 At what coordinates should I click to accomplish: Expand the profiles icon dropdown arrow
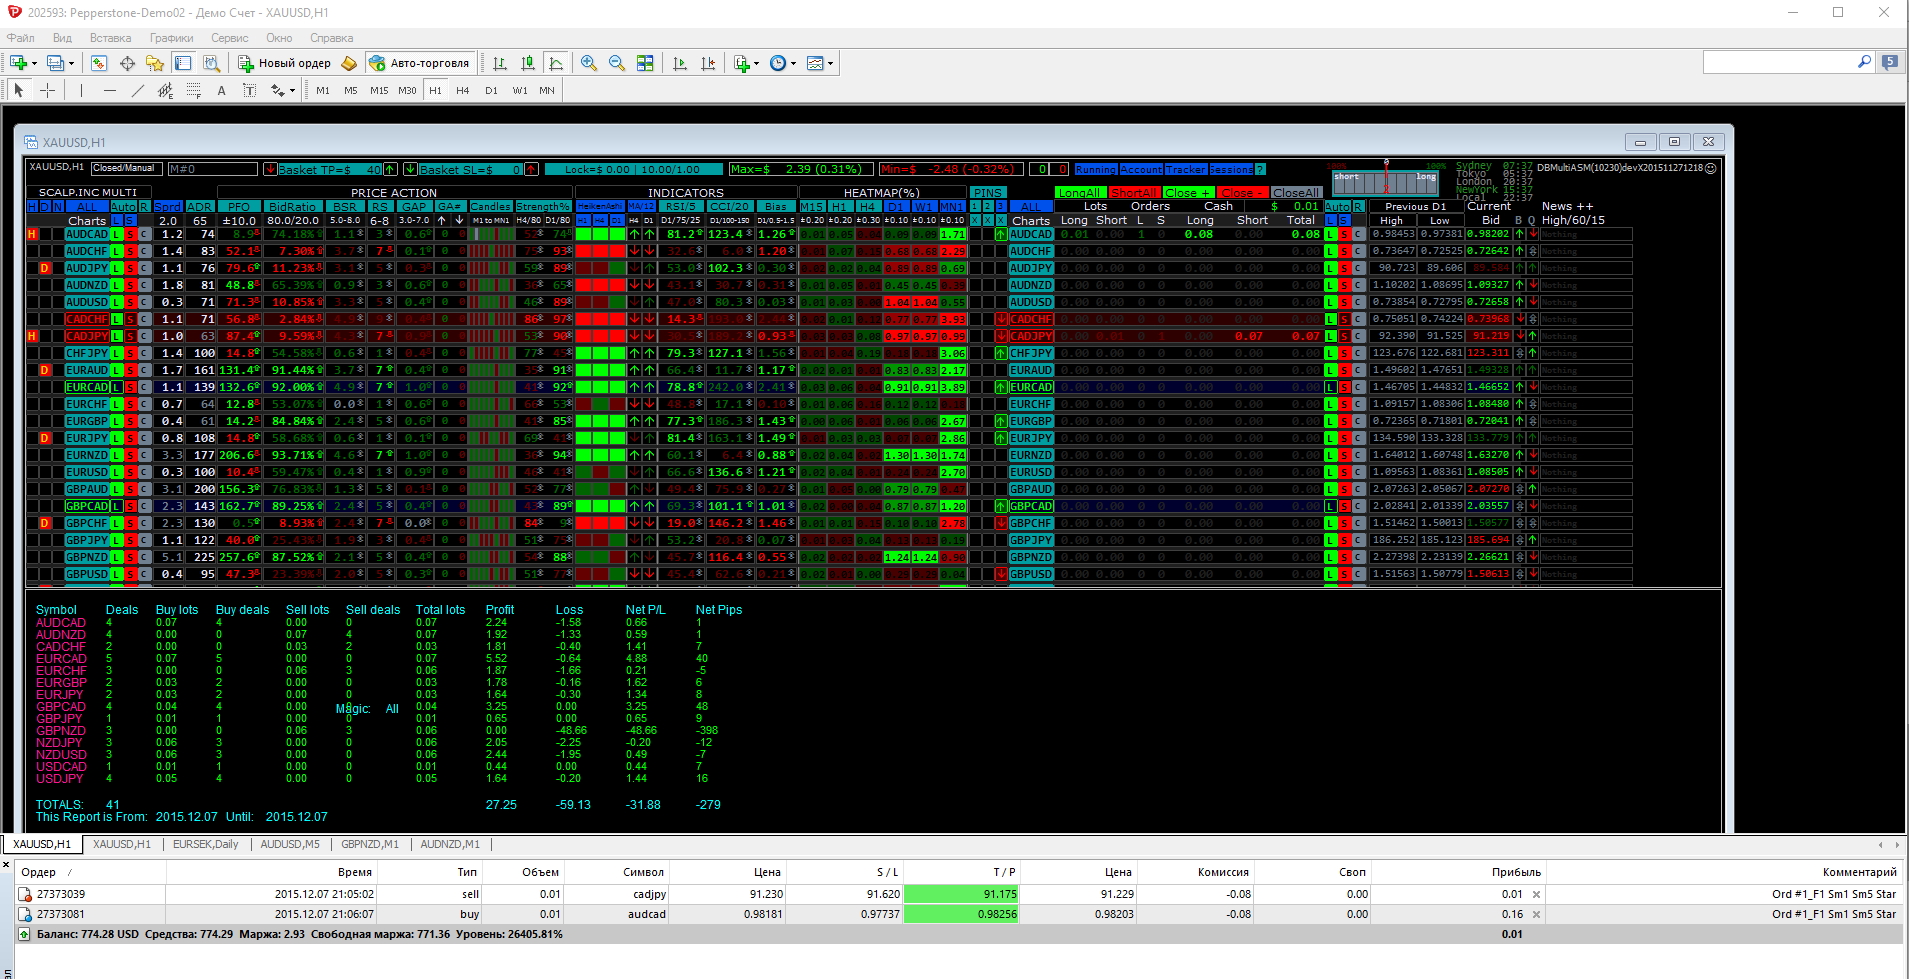tap(71, 63)
